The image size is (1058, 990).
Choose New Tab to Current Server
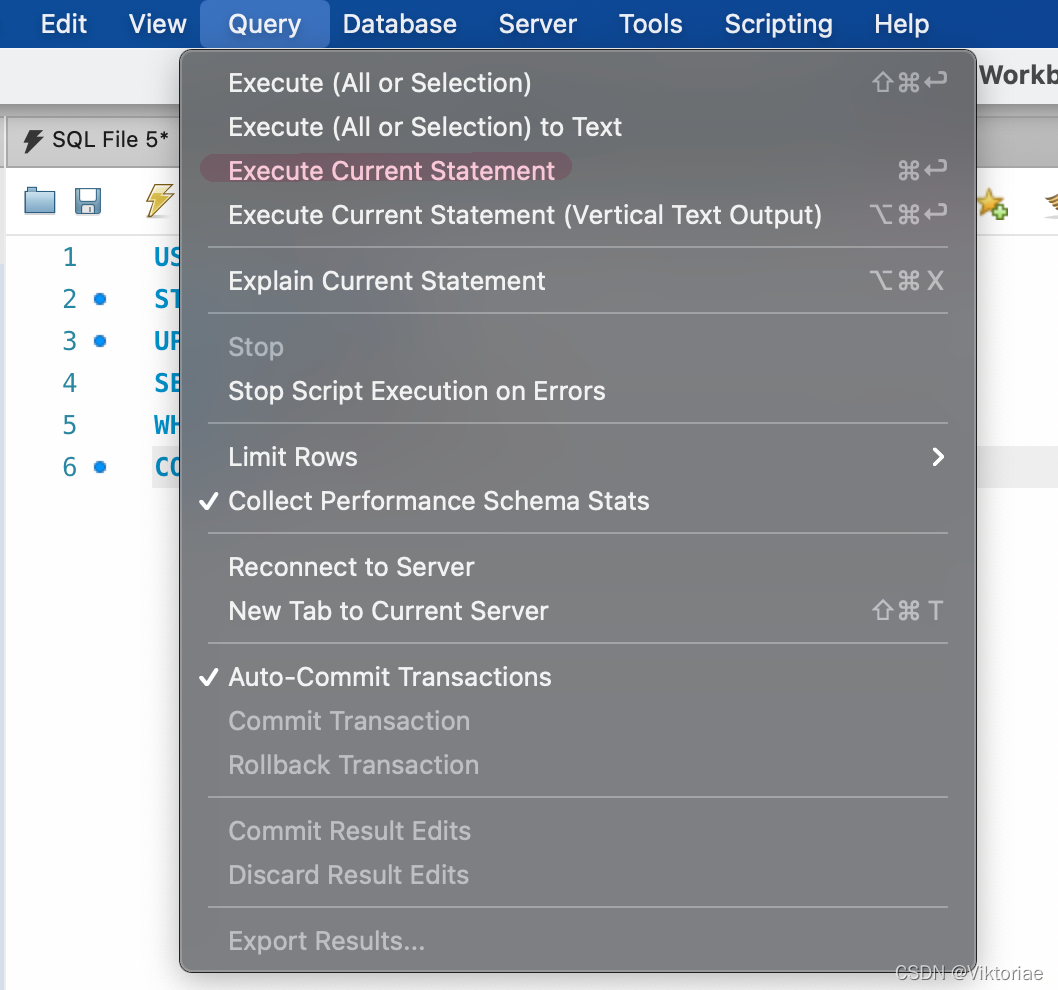coord(578,611)
